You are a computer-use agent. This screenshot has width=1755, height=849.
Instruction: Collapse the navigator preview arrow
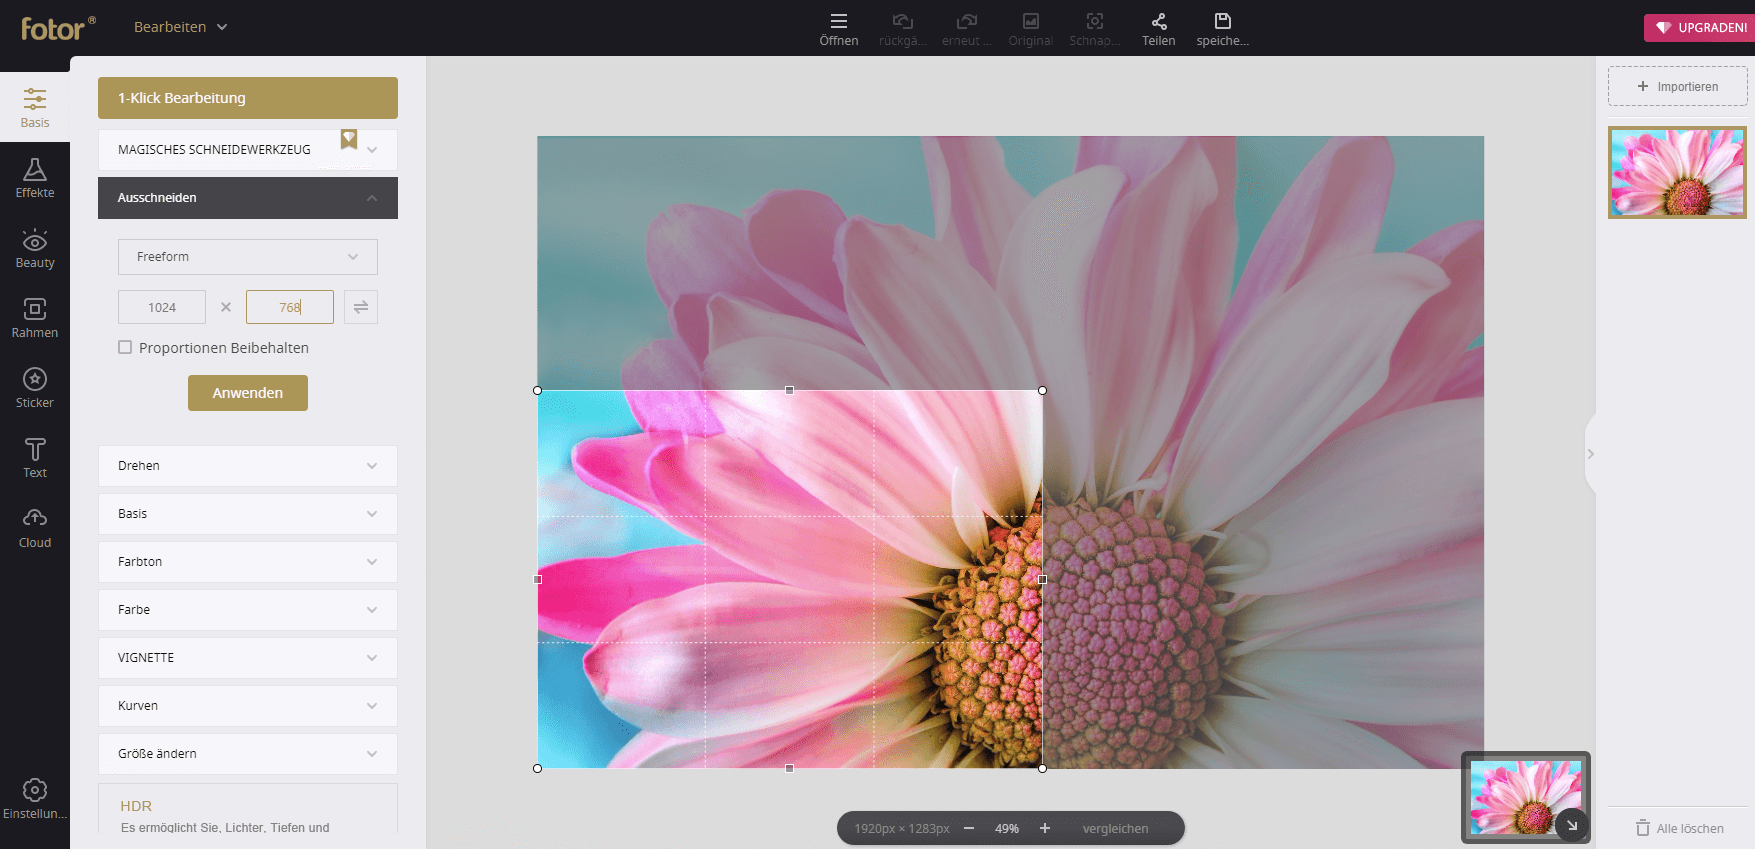click(1572, 825)
